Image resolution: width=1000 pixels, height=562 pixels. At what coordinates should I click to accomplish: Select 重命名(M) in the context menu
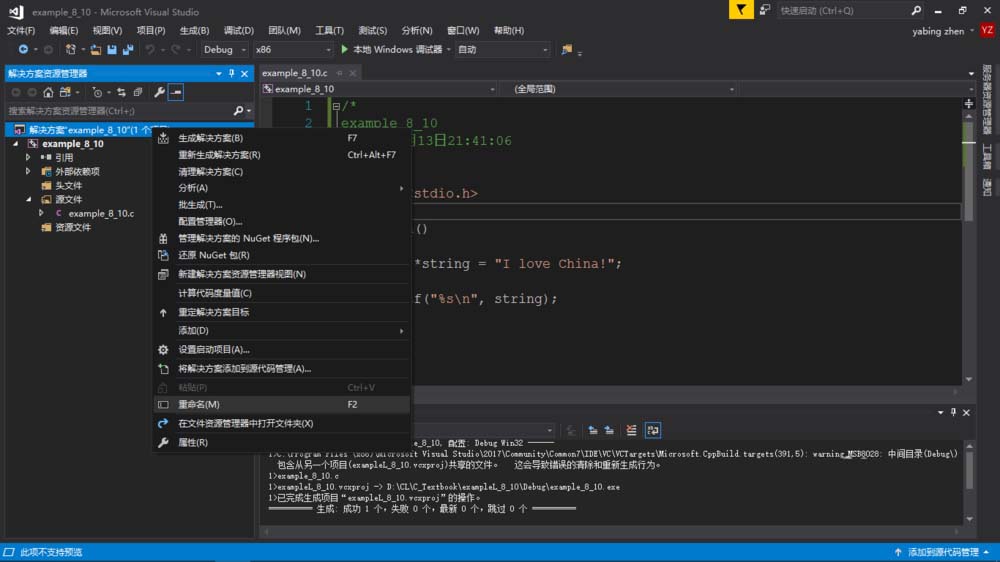coord(199,404)
